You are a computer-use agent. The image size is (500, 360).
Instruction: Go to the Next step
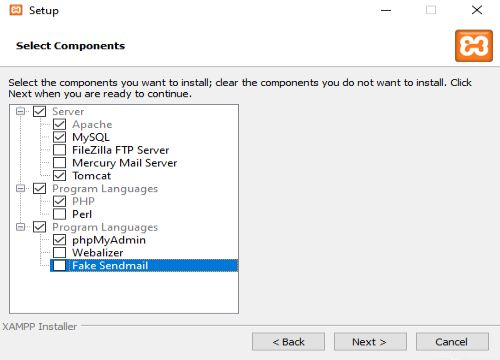[x=370, y=342]
